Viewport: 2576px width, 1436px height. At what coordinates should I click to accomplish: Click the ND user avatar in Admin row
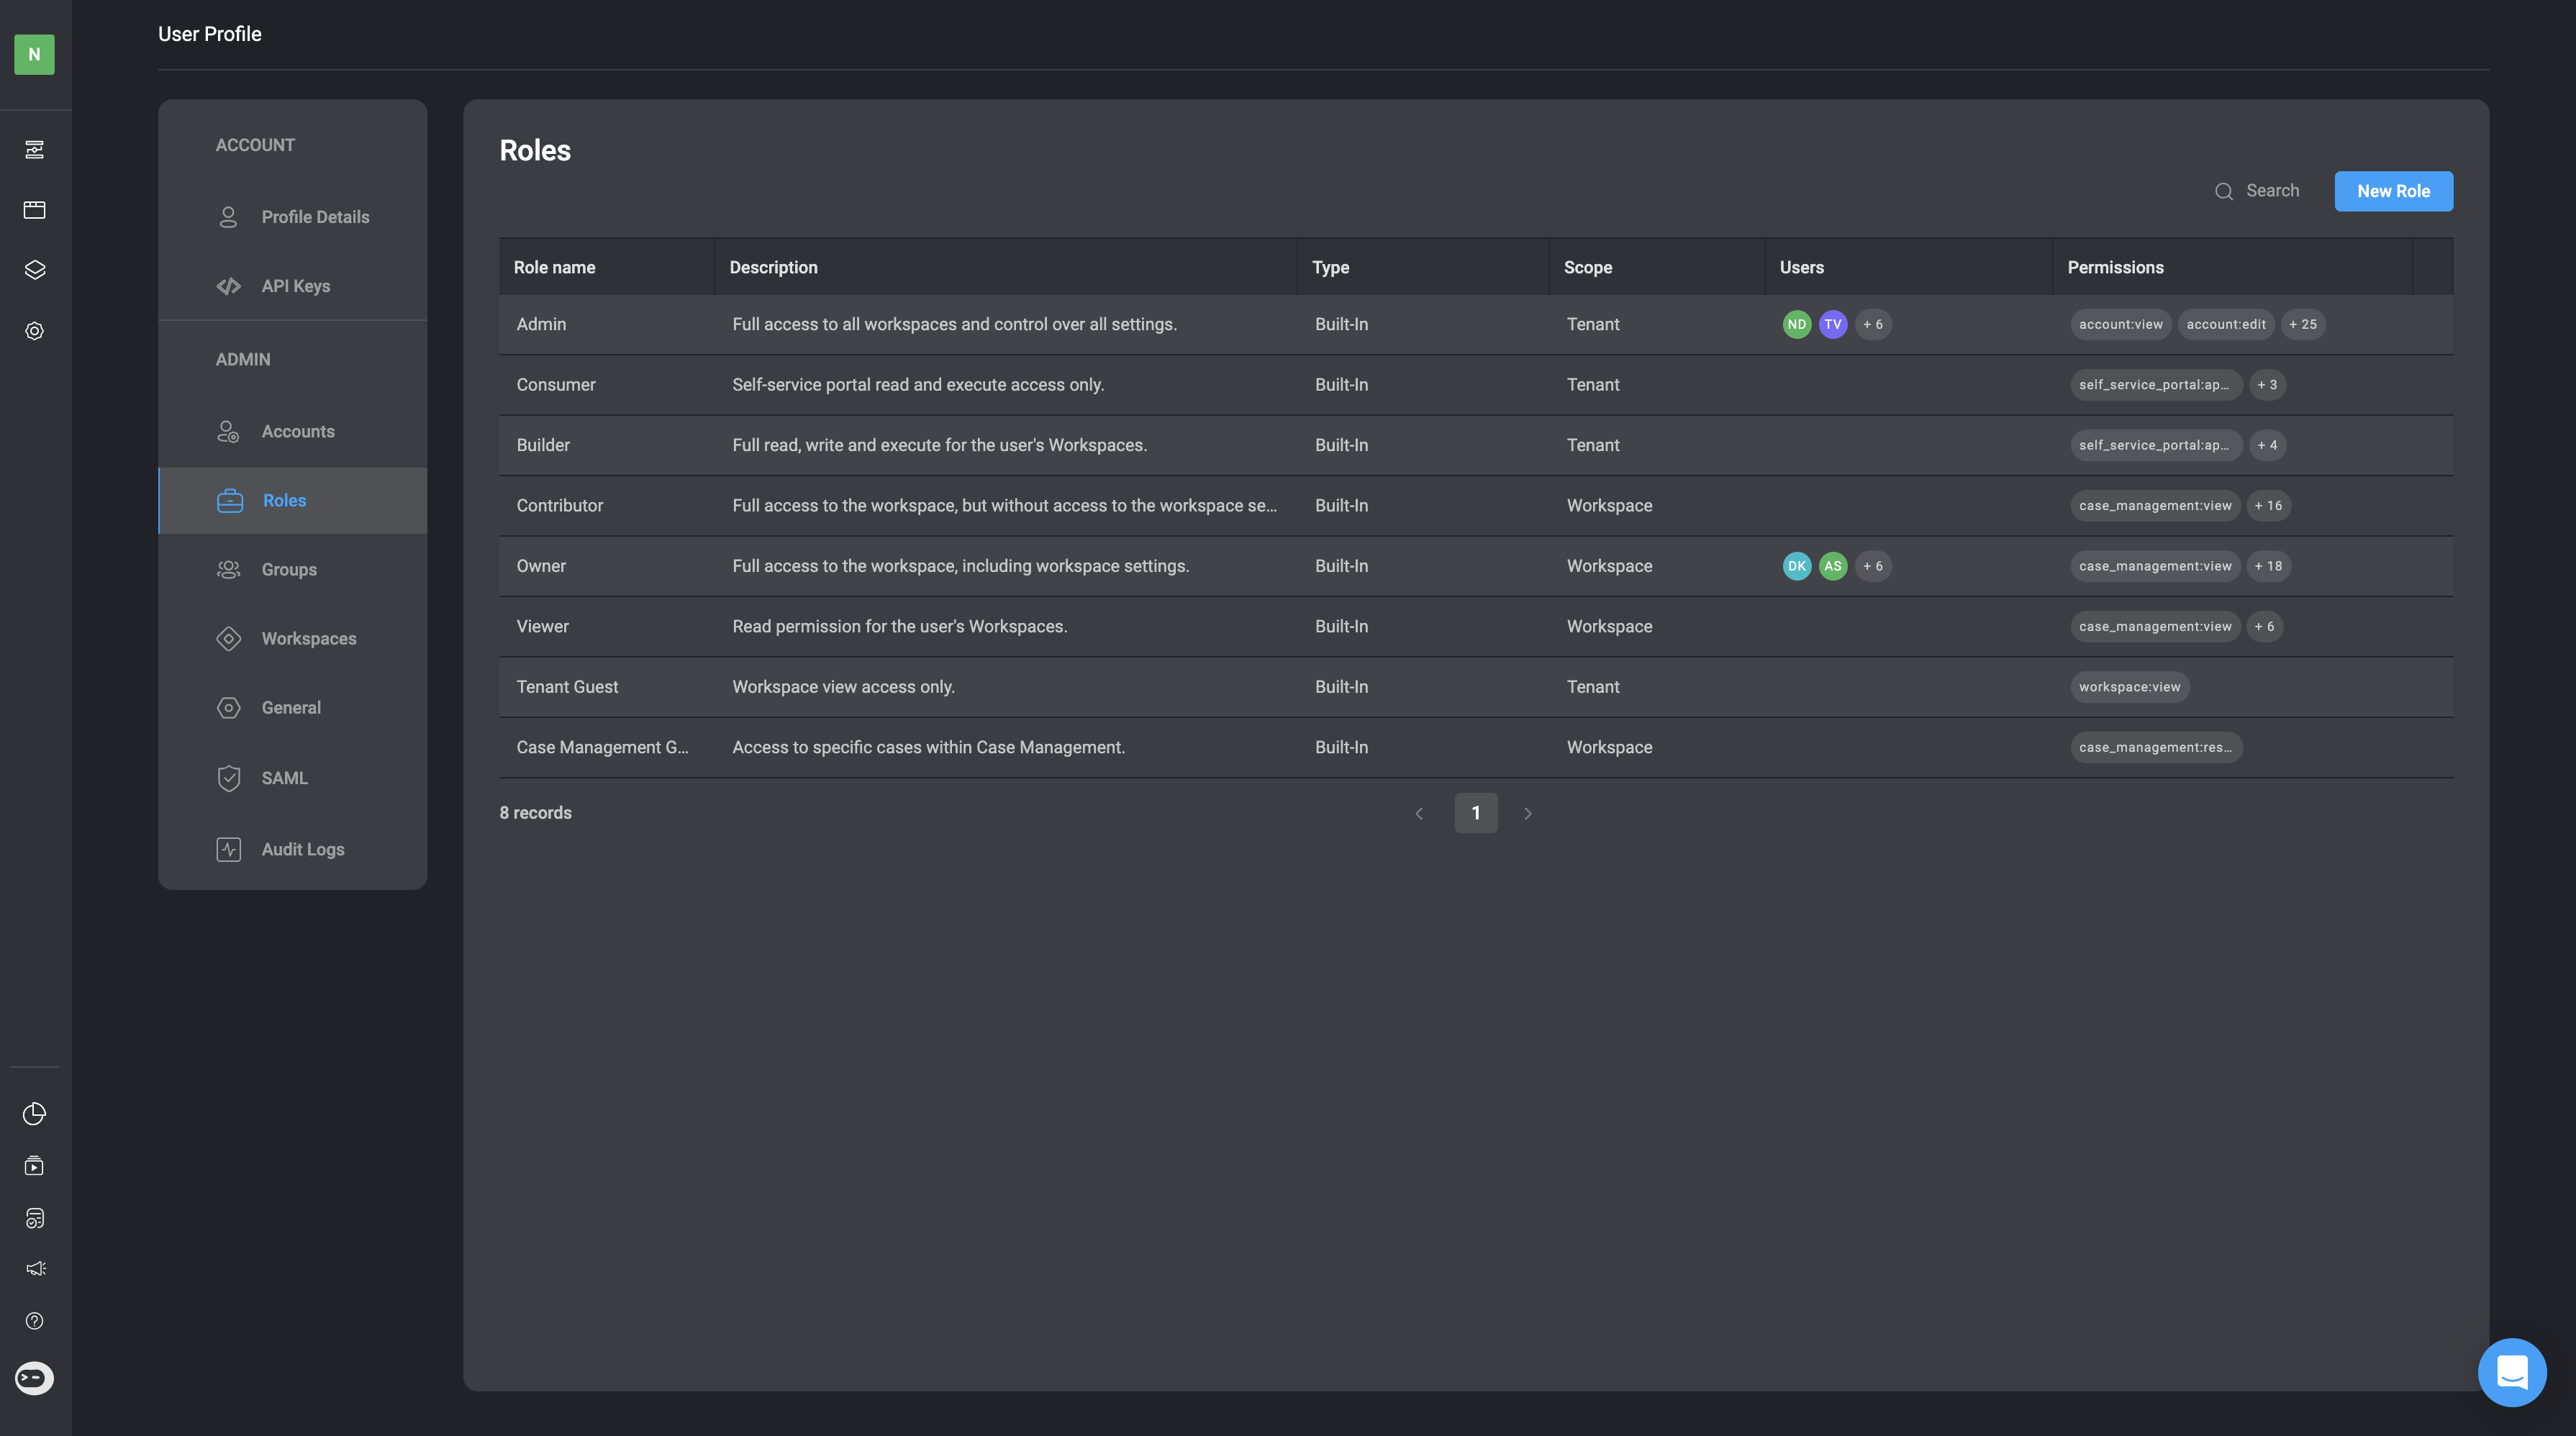coord(1797,324)
